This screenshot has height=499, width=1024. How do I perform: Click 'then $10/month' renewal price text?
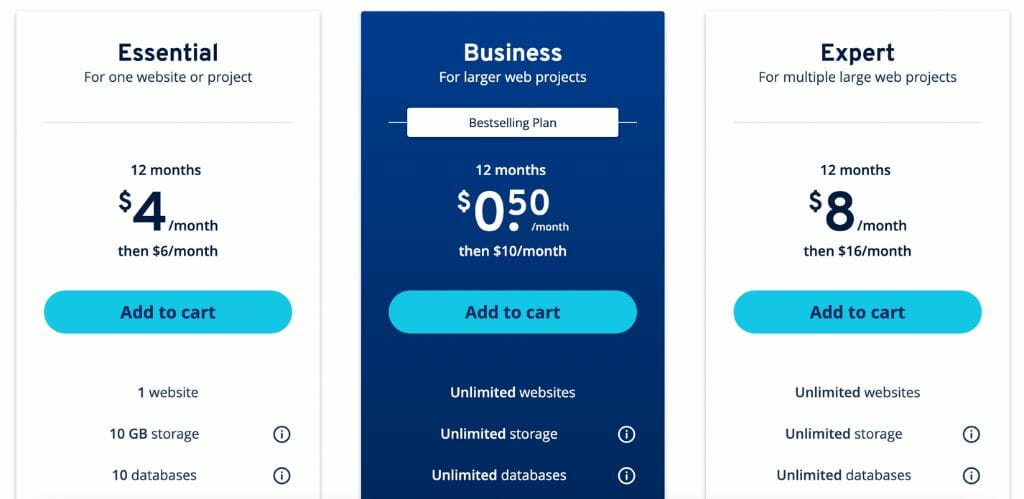tap(513, 251)
